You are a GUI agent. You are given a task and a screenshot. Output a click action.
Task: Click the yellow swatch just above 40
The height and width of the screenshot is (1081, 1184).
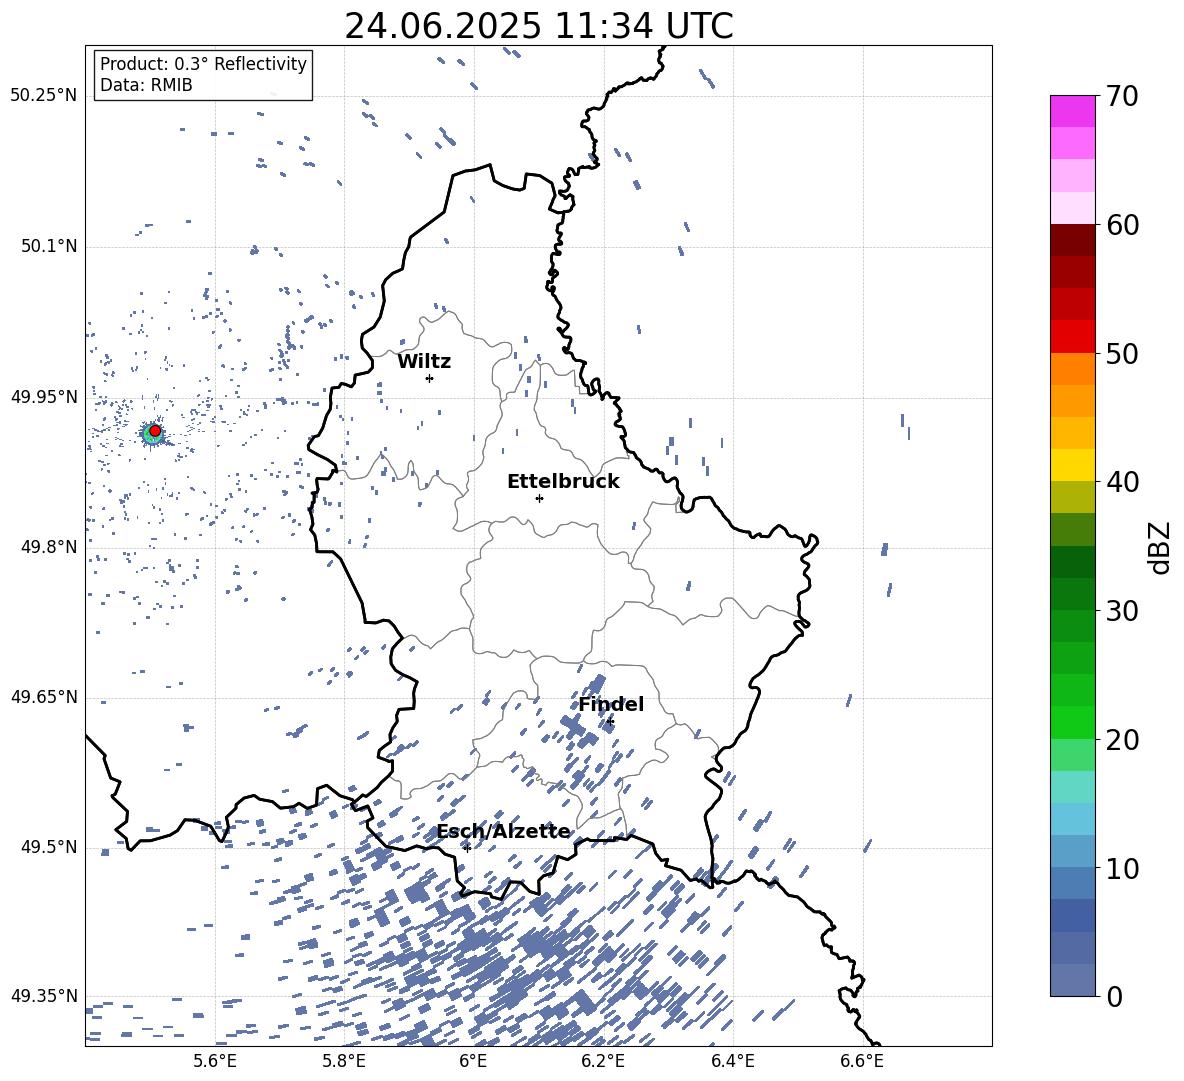tap(1072, 465)
